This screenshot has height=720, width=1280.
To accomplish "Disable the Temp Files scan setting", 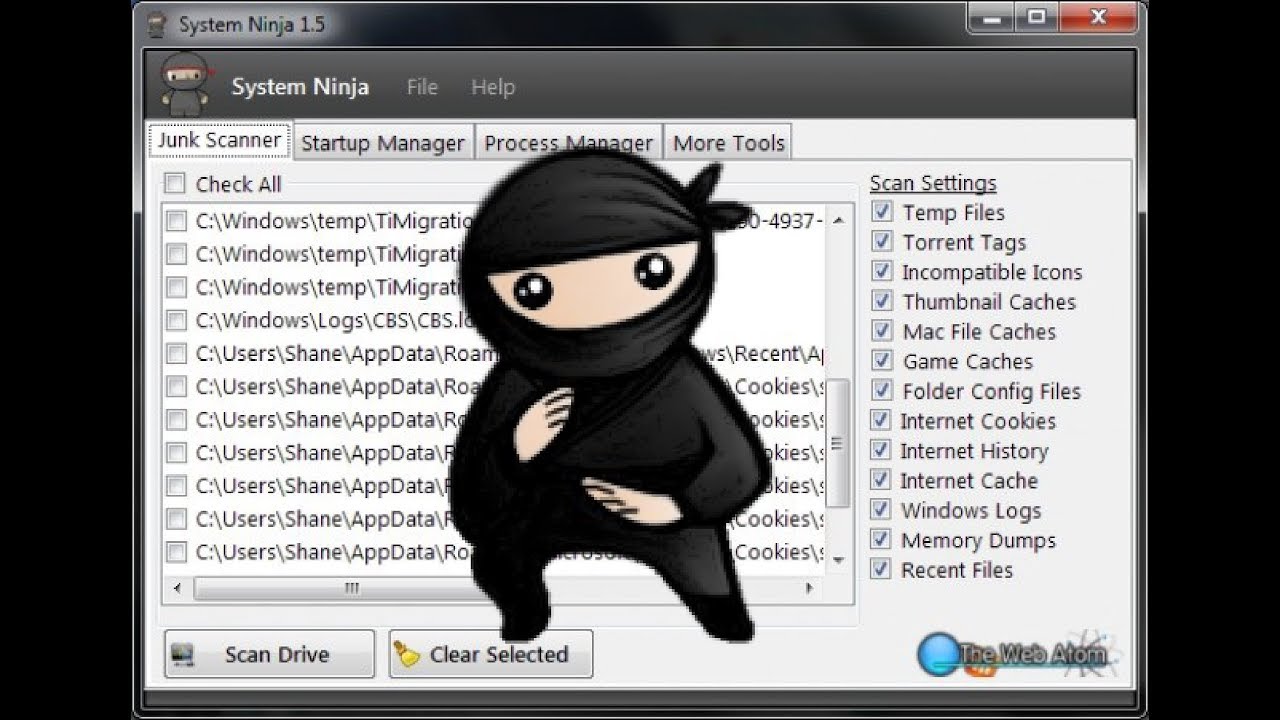I will (882, 212).
